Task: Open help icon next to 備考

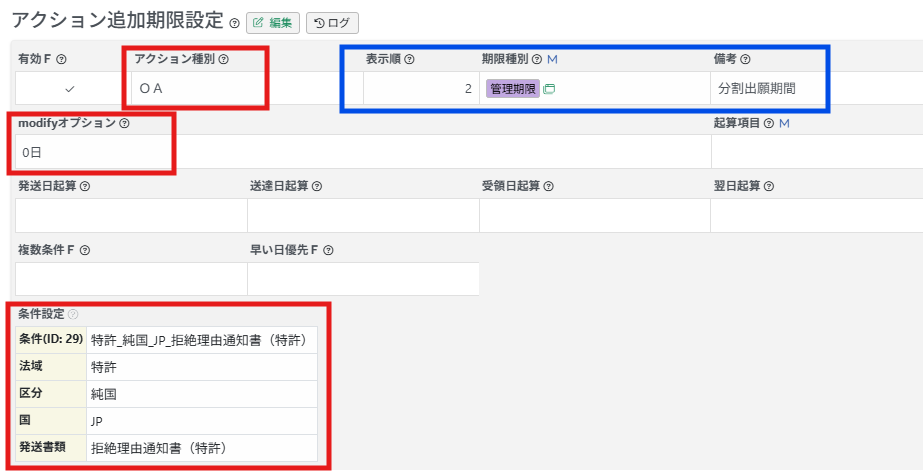Action: point(745,60)
